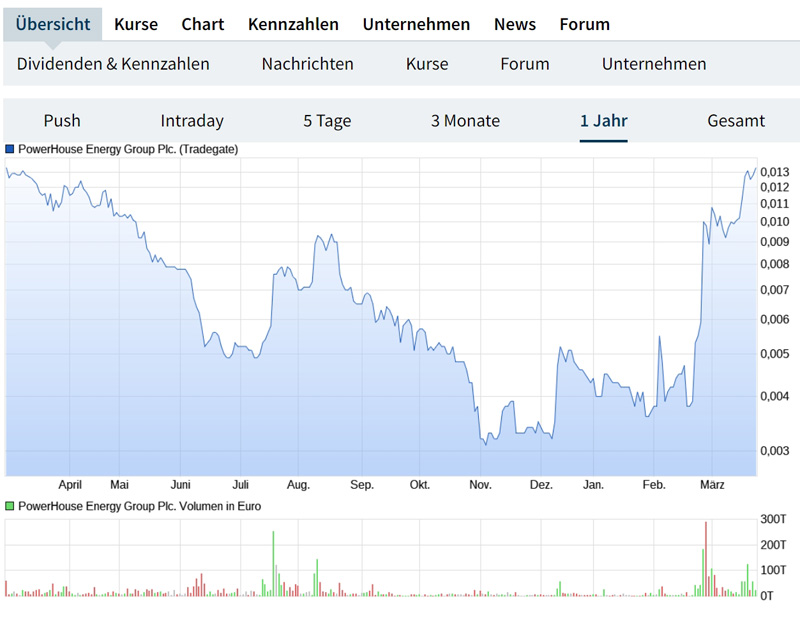Click the green Volumen legend swatch
The image size is (800, 624).
pyautogui.click(x=10, y=506)
